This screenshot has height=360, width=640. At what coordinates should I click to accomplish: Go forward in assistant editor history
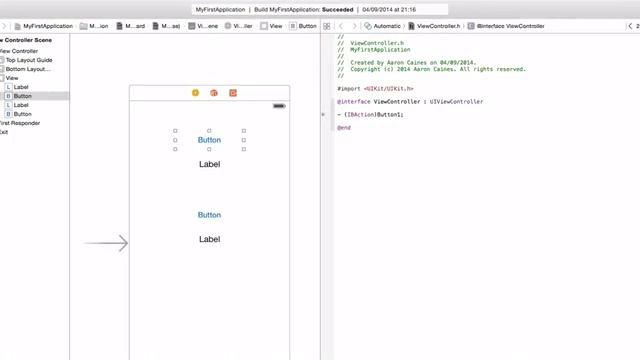[x=354, y=26]
